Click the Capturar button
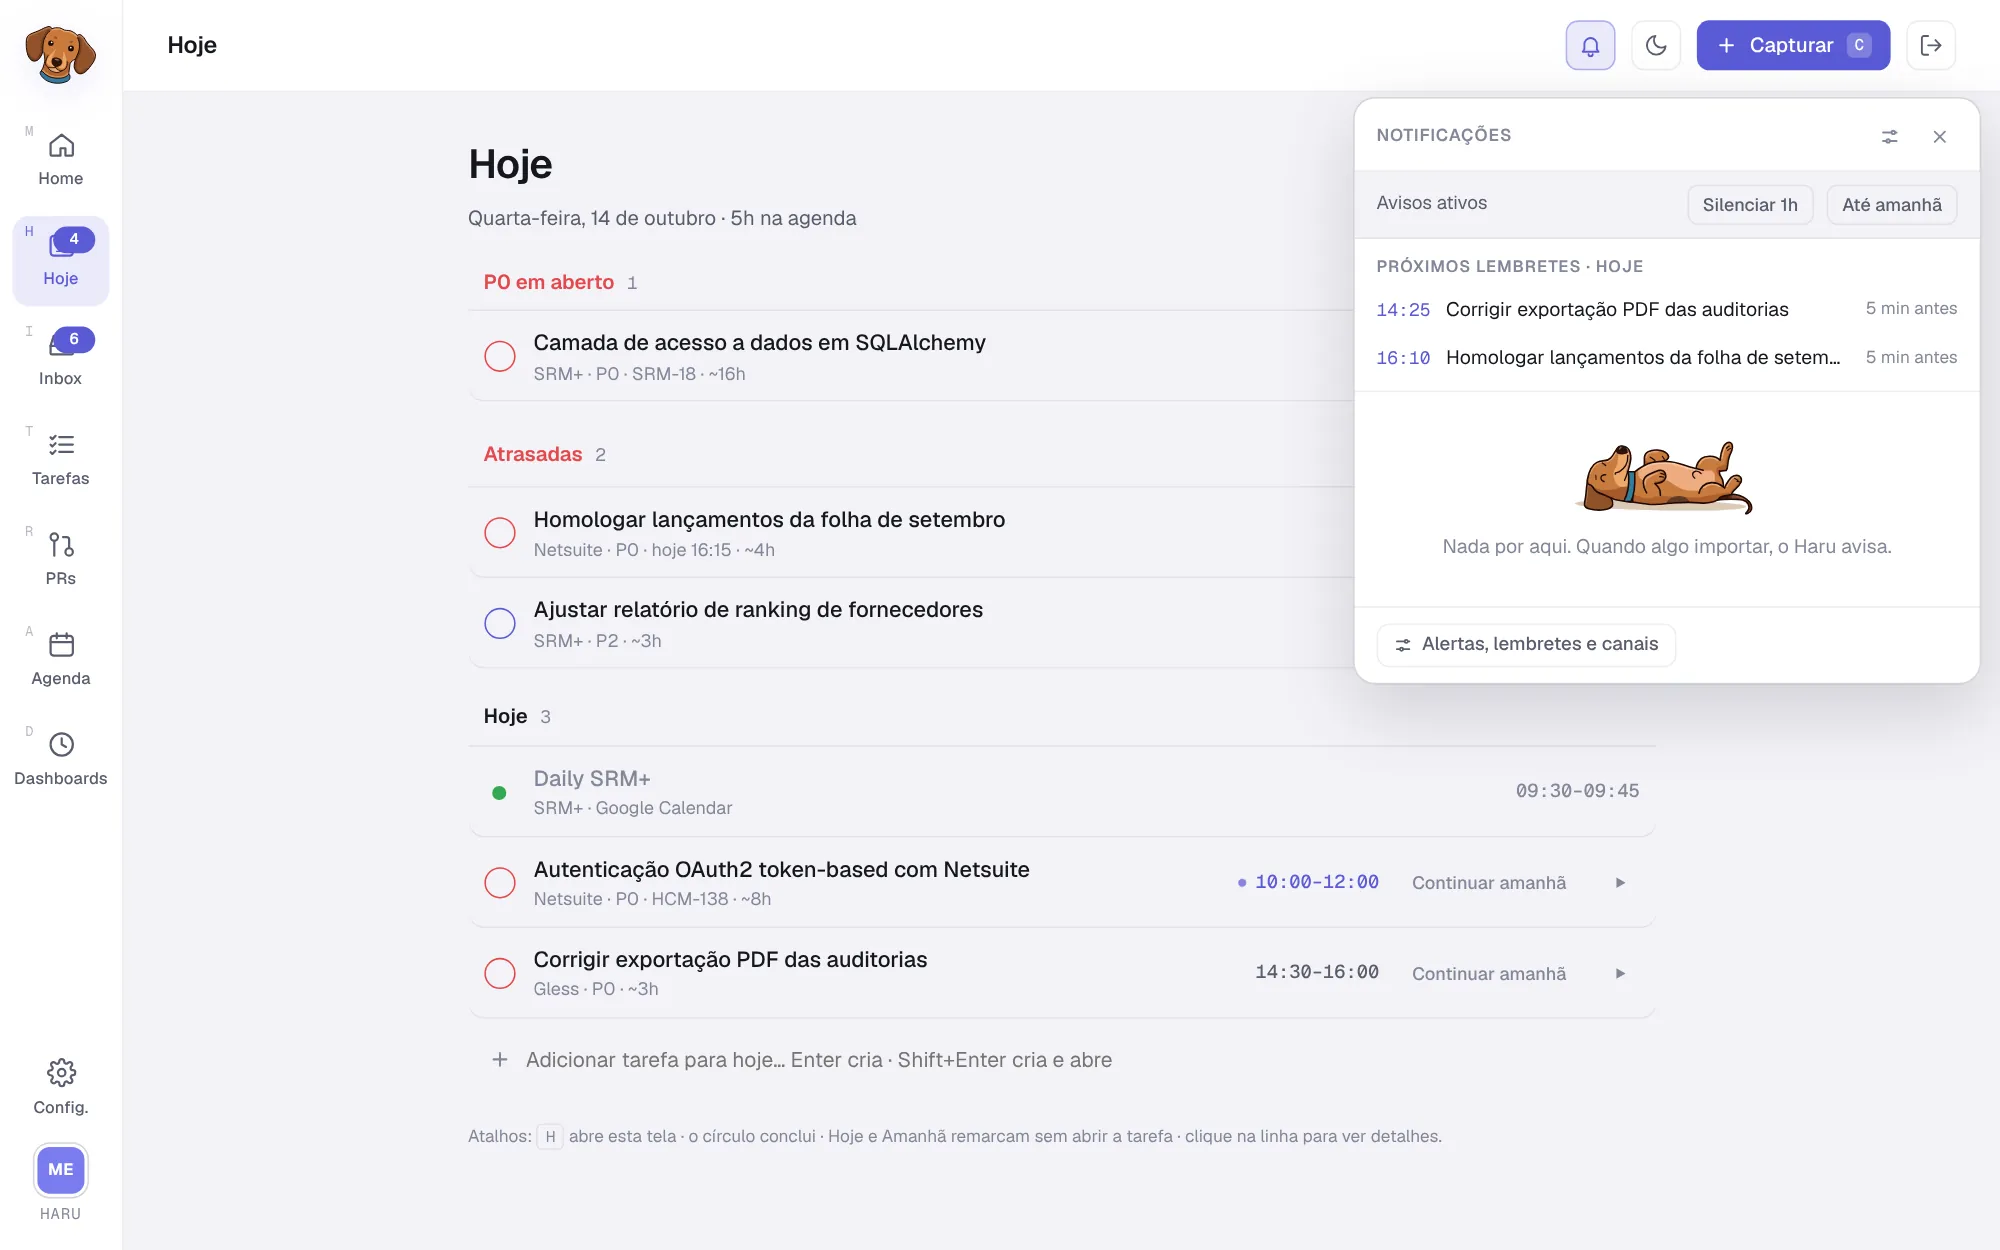The width and height of the screenshot is (2000, 1250). [1793, 45]
